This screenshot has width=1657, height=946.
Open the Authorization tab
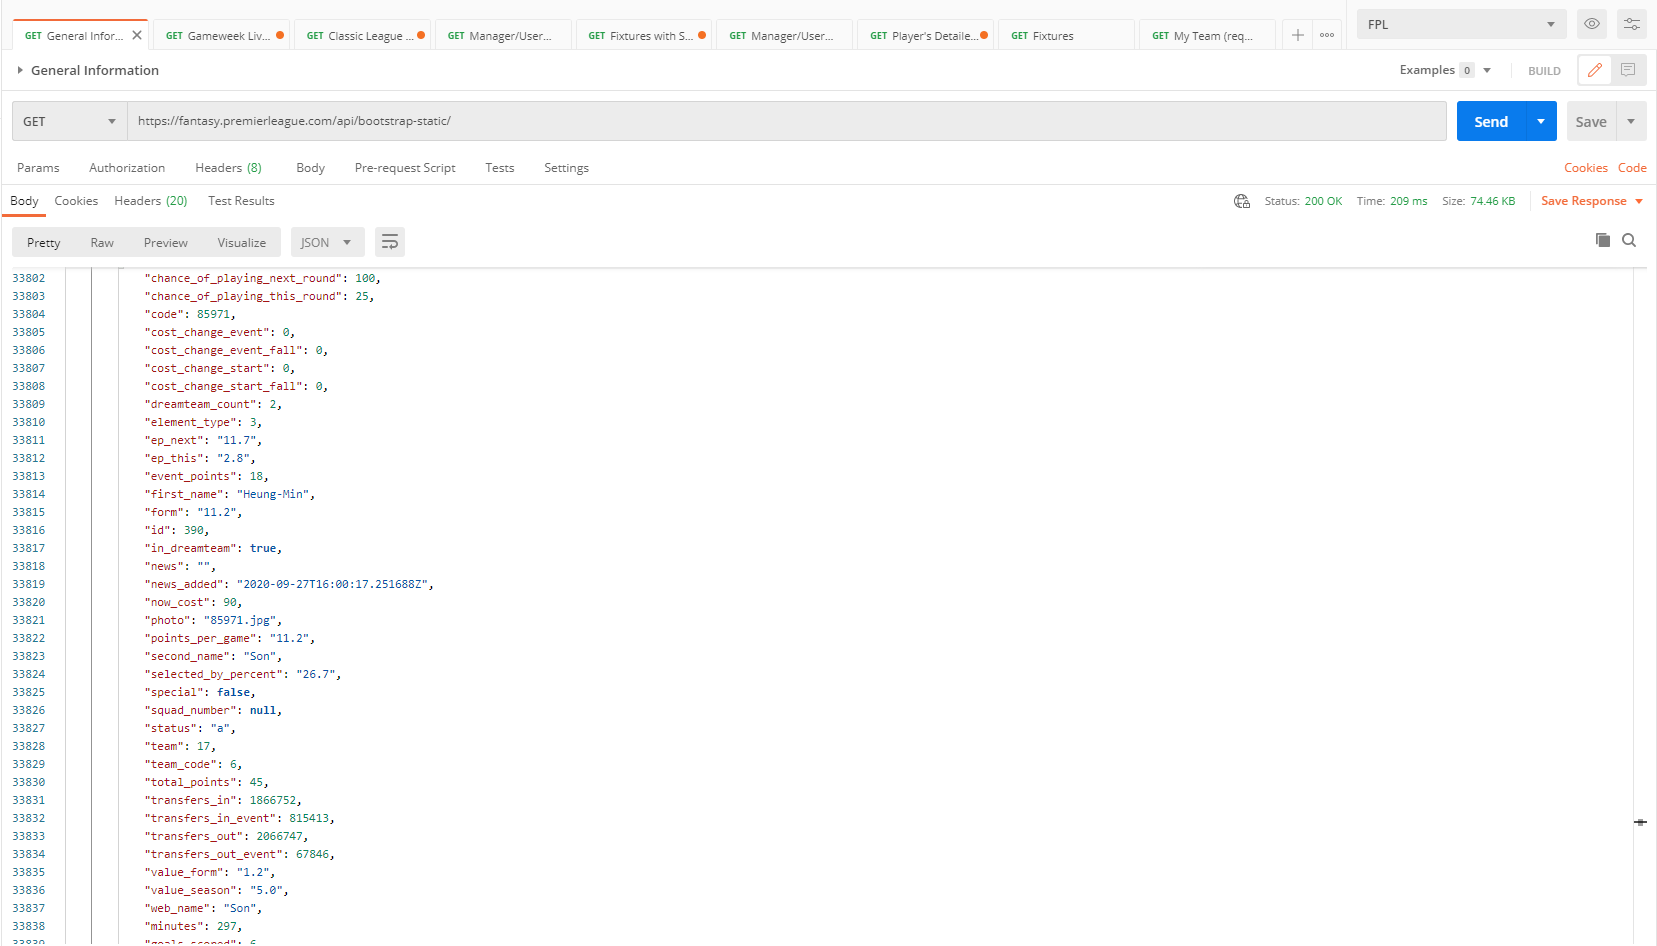pos(127,168)
